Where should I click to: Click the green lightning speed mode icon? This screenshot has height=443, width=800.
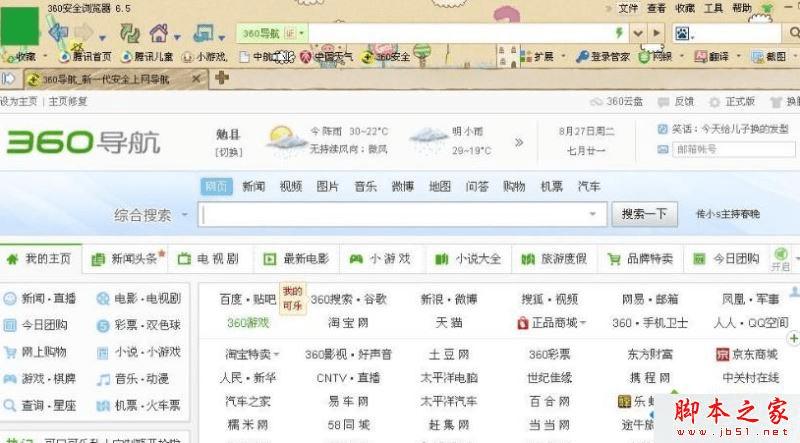[x=619, y=33]
